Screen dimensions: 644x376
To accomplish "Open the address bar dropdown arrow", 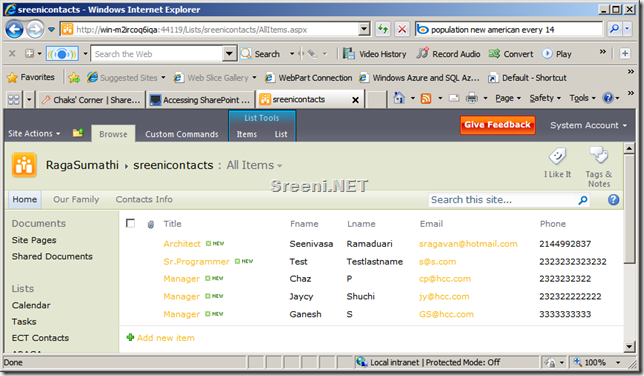I will [364, 29].
